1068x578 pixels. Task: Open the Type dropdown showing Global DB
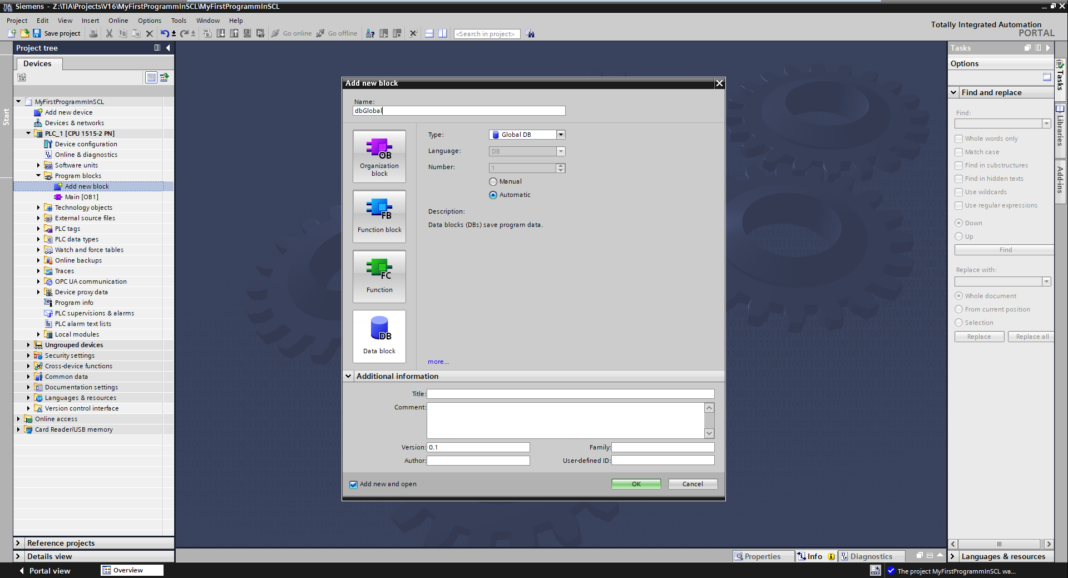[562, 134]
